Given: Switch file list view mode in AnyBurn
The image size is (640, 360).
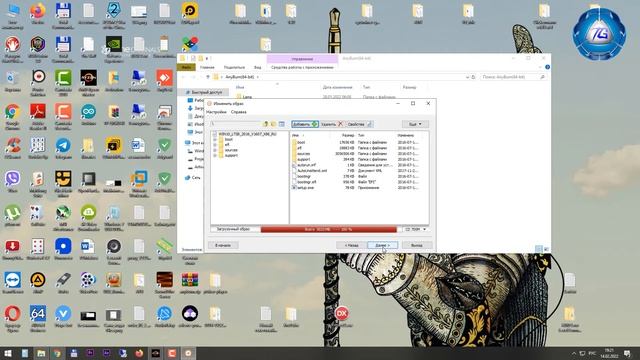Looking at the screenshot, I should click(282, 124).
